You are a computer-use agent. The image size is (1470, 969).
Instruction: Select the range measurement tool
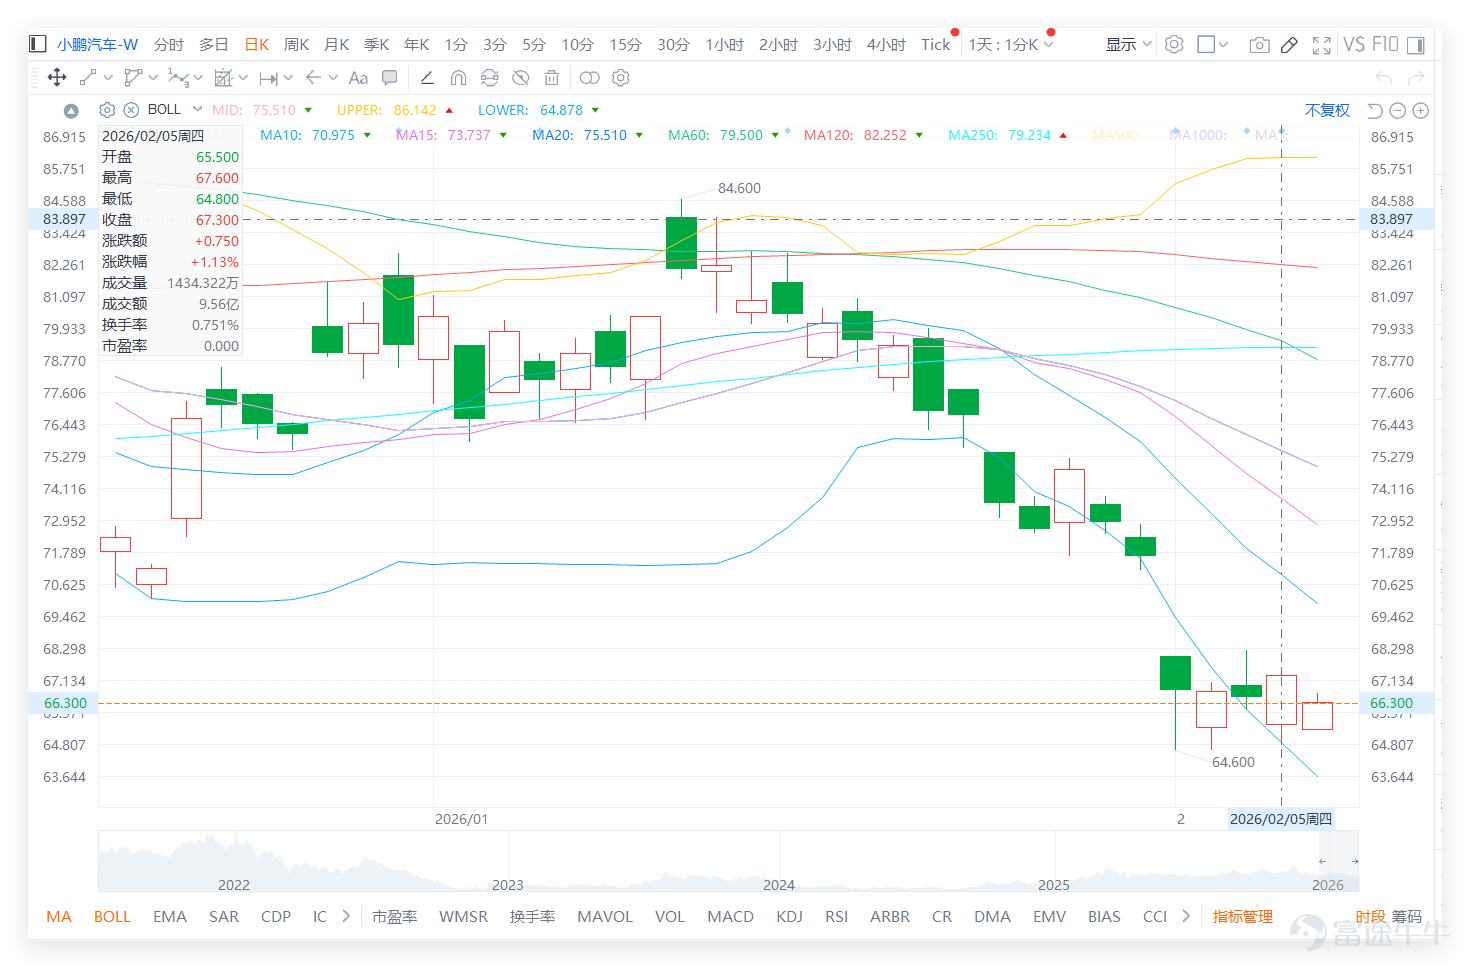(268, 78)
